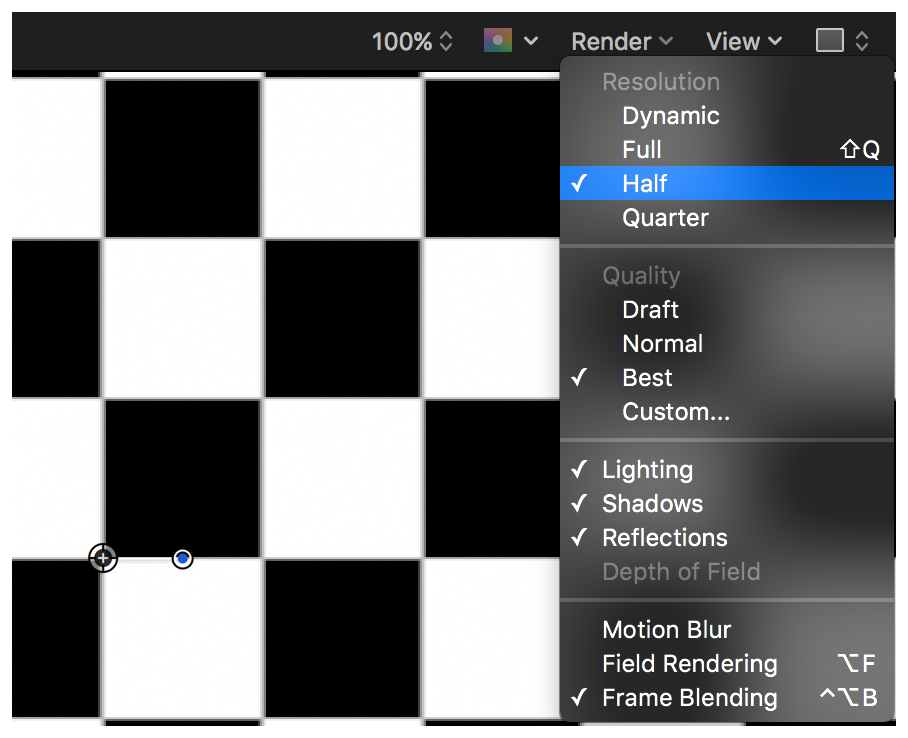The height and width of the screenshot is (738, 908).
Task: Expand the View dropdown menu
Action: [743, 42]
